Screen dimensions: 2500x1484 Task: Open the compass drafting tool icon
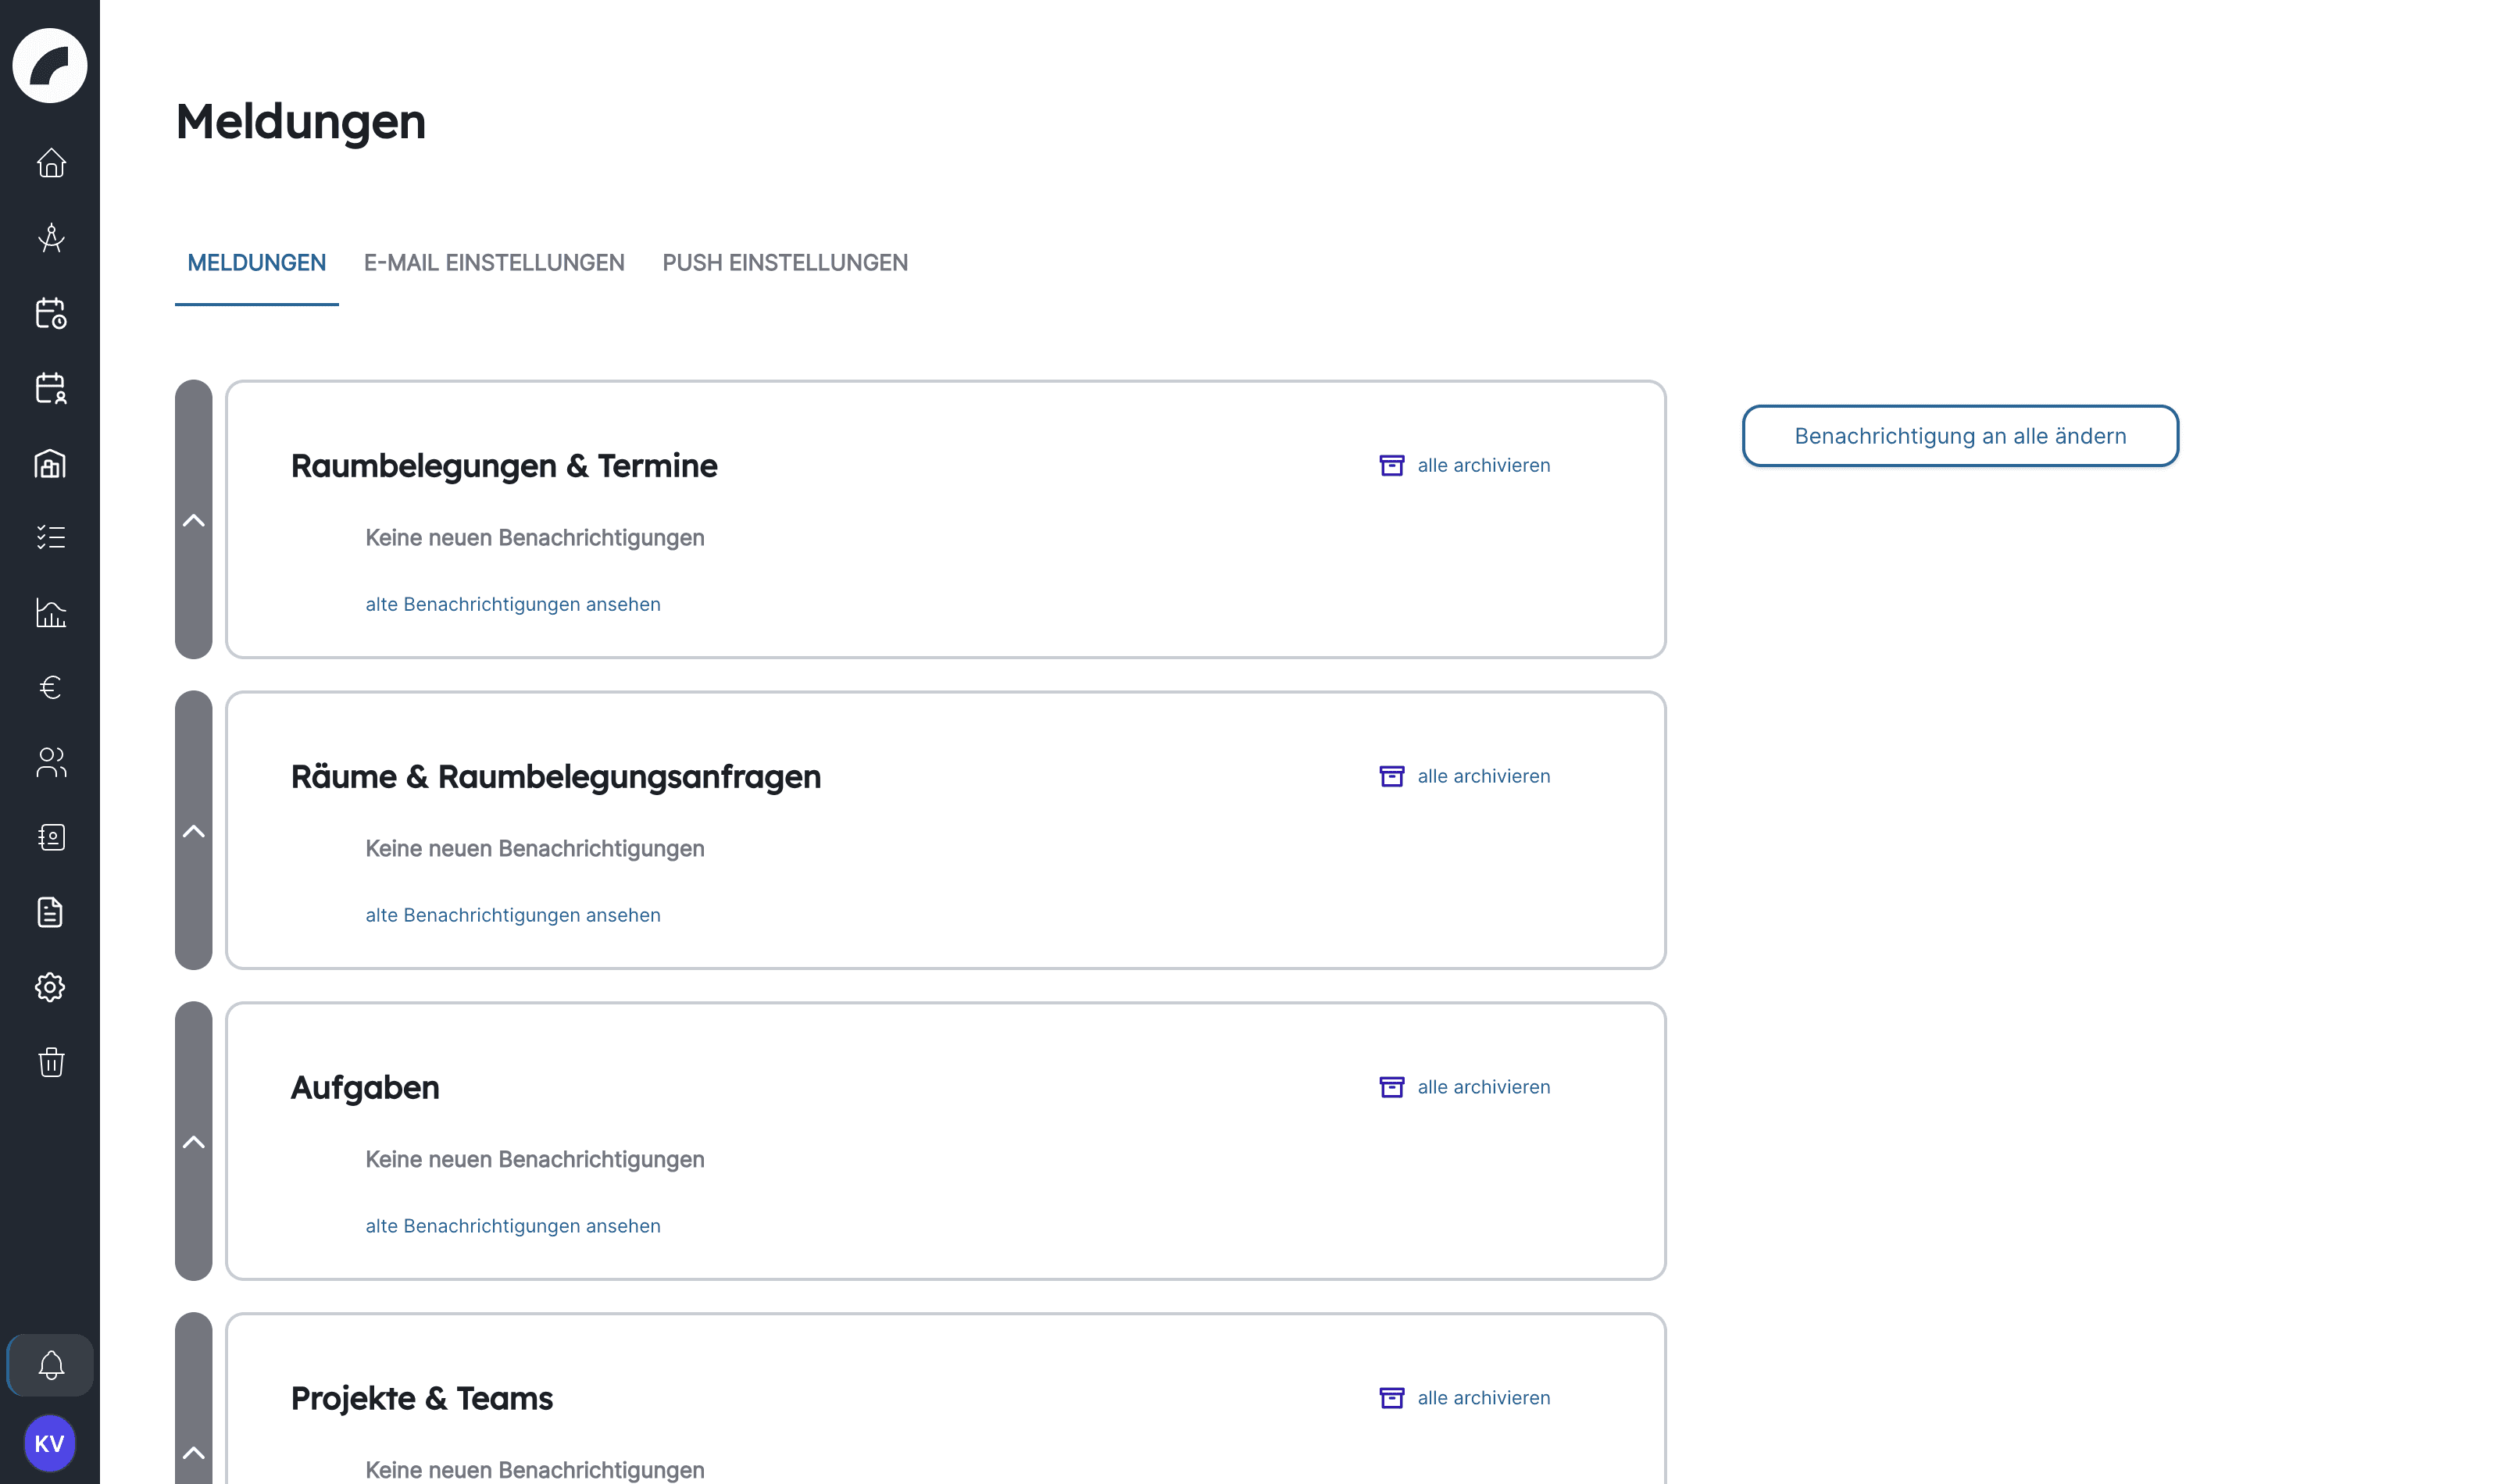point(51,238)
